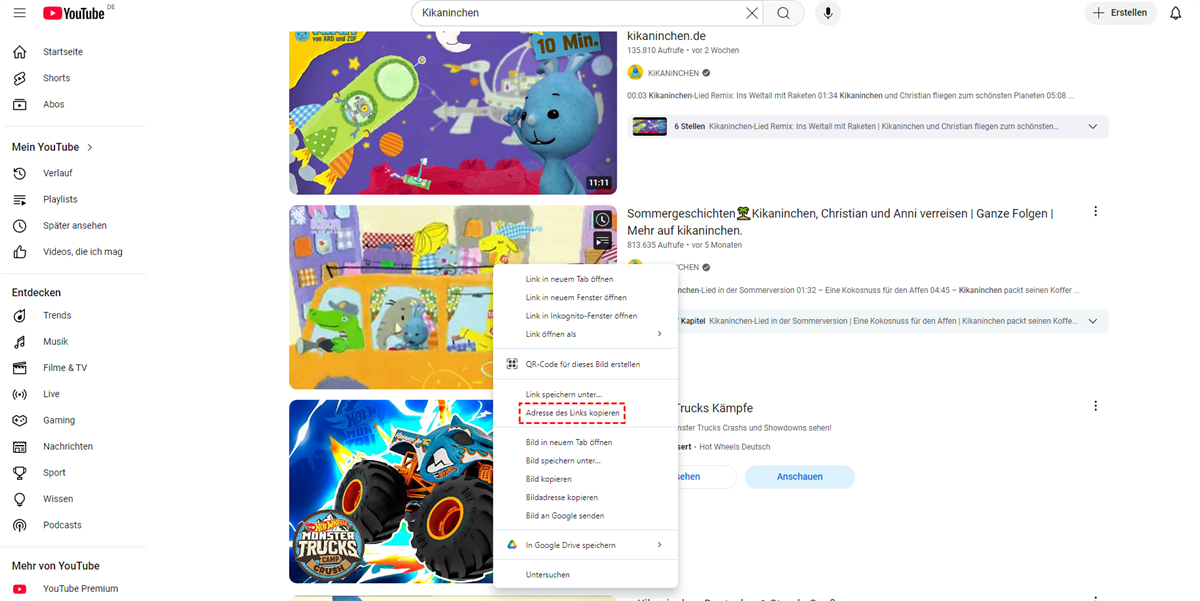
Task: Expand Mein YouTube section
Action: coord(53,147)
